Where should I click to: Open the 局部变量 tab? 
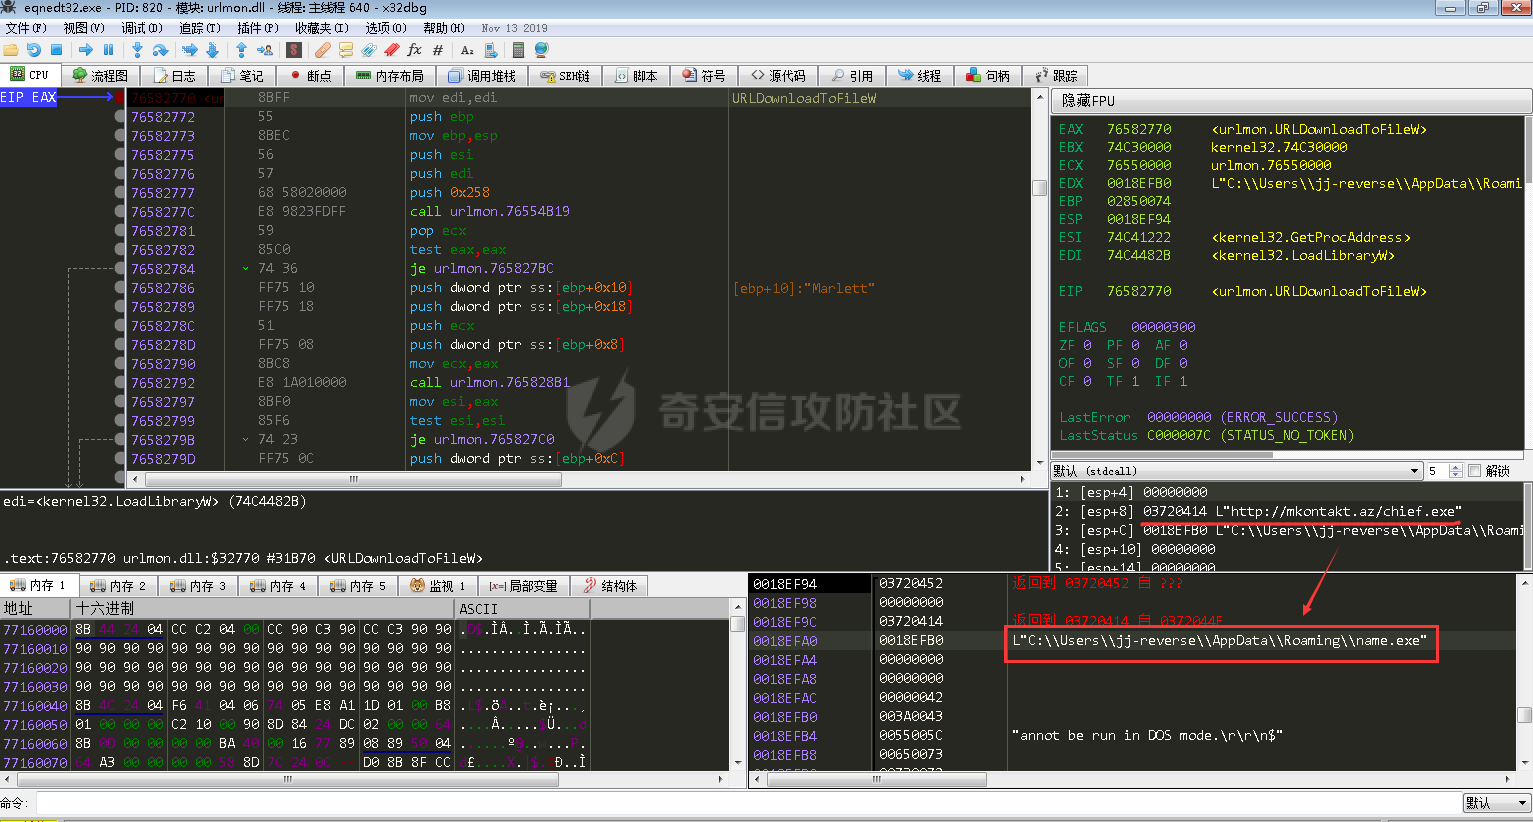point(524,586)
